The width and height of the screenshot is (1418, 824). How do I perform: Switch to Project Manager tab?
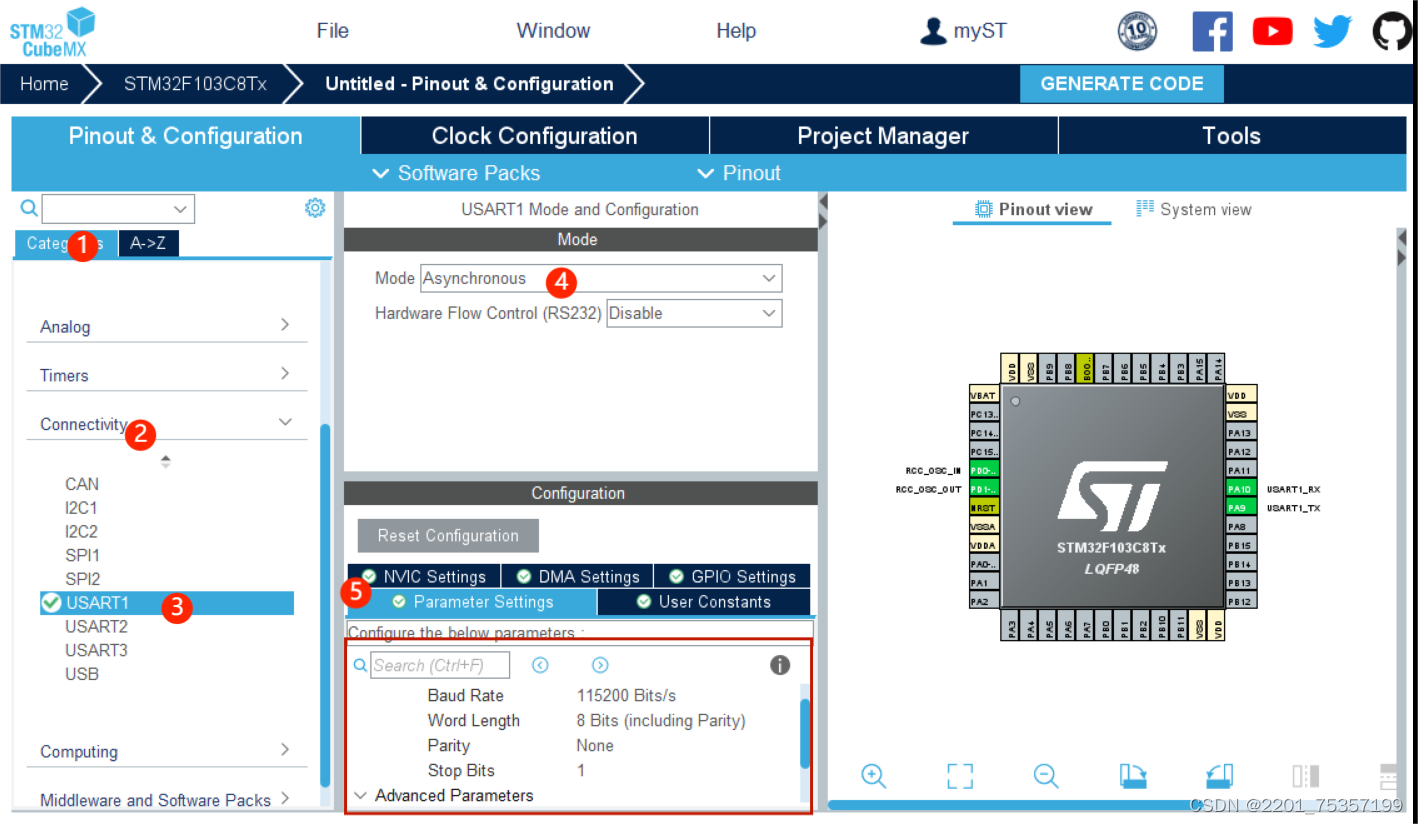(x=883, y=136)
